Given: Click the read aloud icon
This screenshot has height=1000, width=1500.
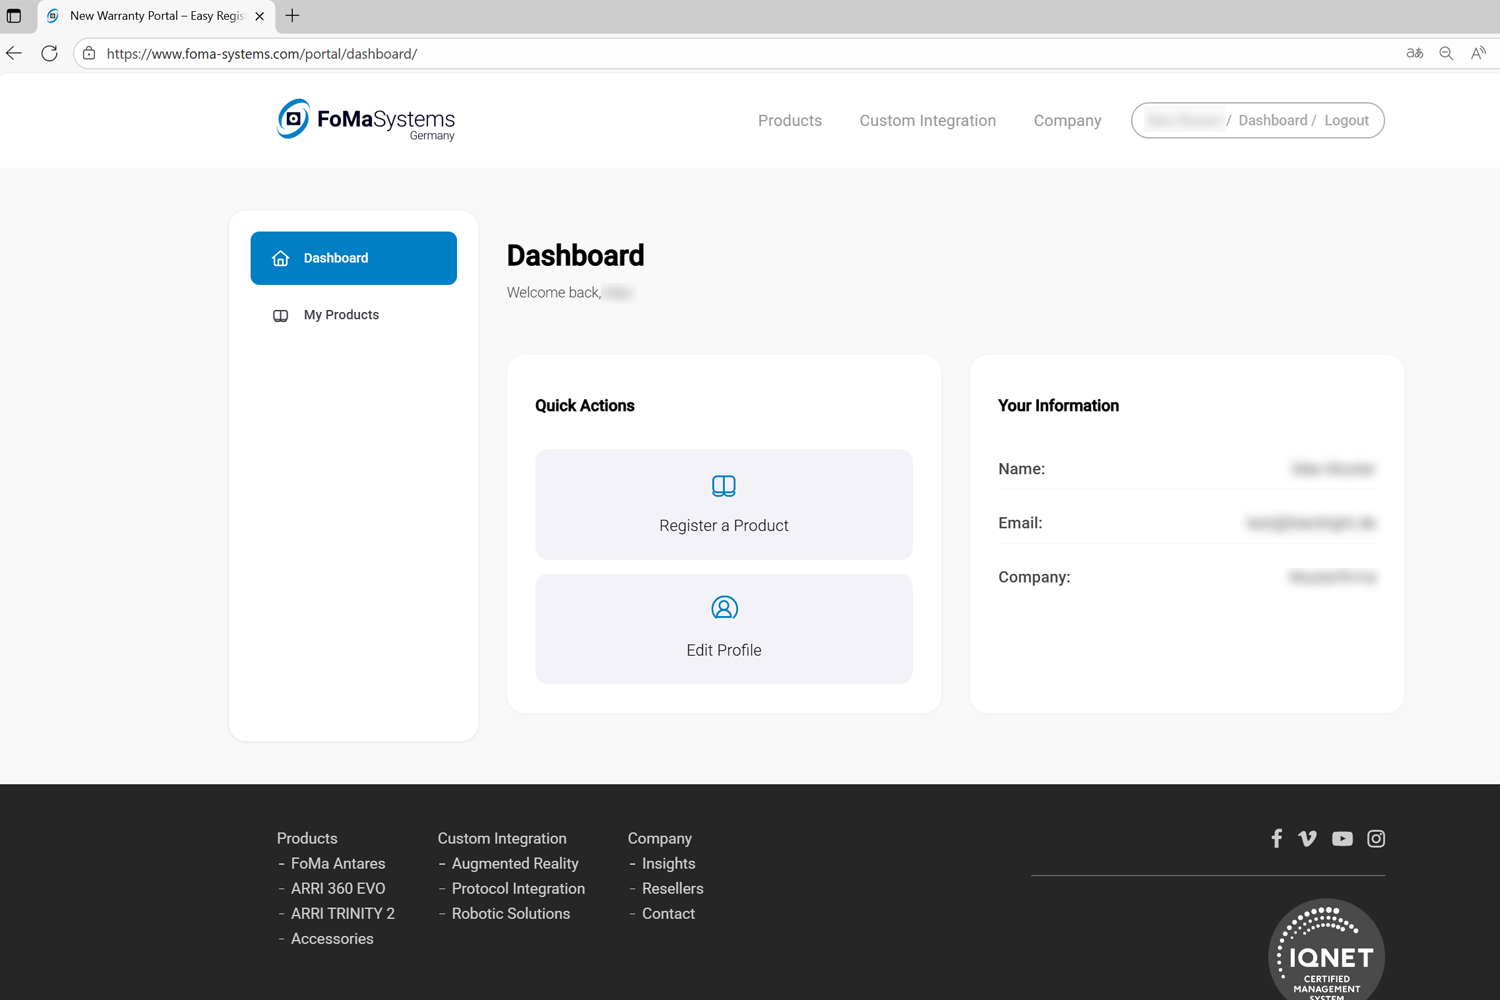Looking at the screenshot, I should pos(1478,53).
